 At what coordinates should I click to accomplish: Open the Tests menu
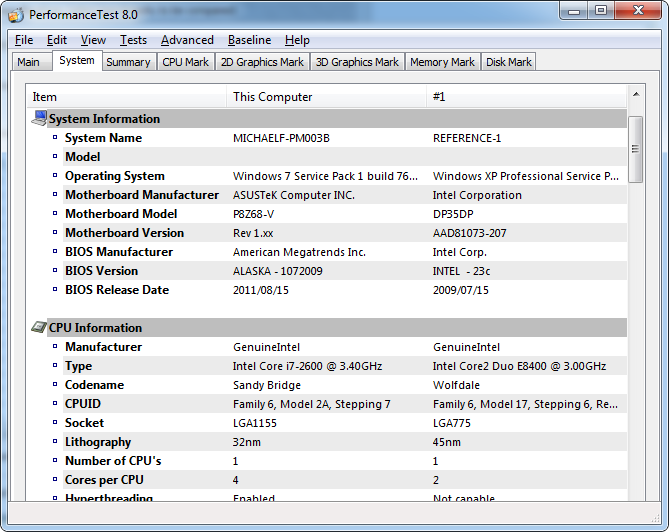click(x=133, y=40)
